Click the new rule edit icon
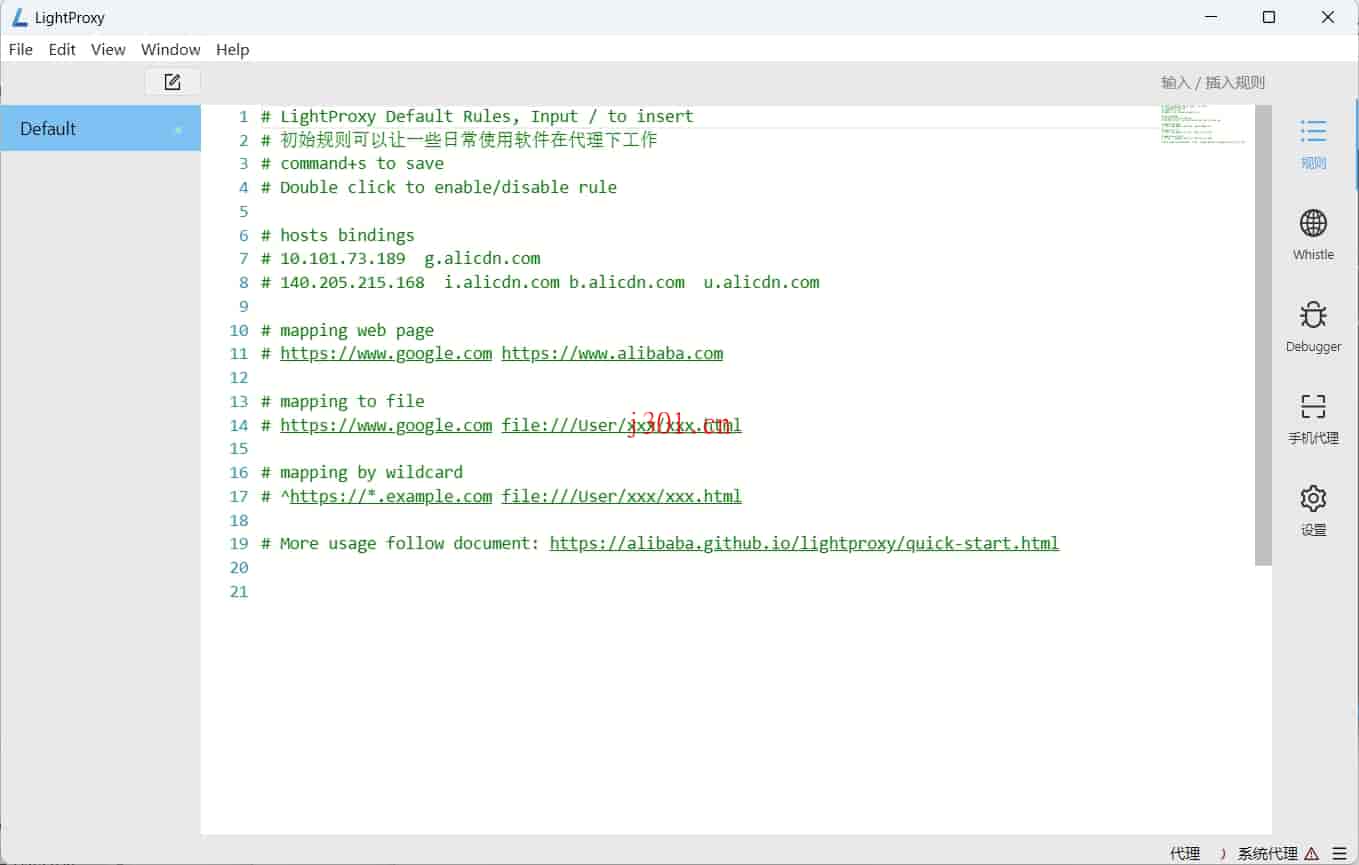This screenshot has width=1359, height=865. (x=172, y=82)
